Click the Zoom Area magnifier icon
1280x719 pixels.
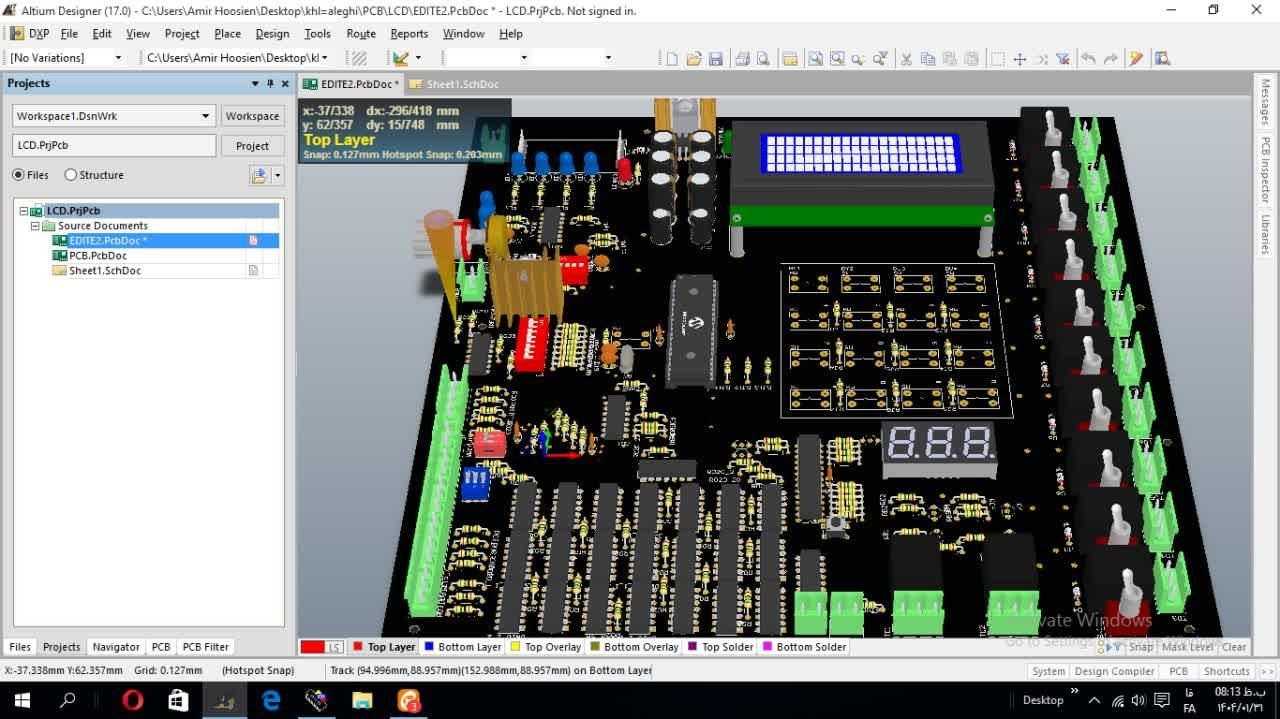pos(837,58)
